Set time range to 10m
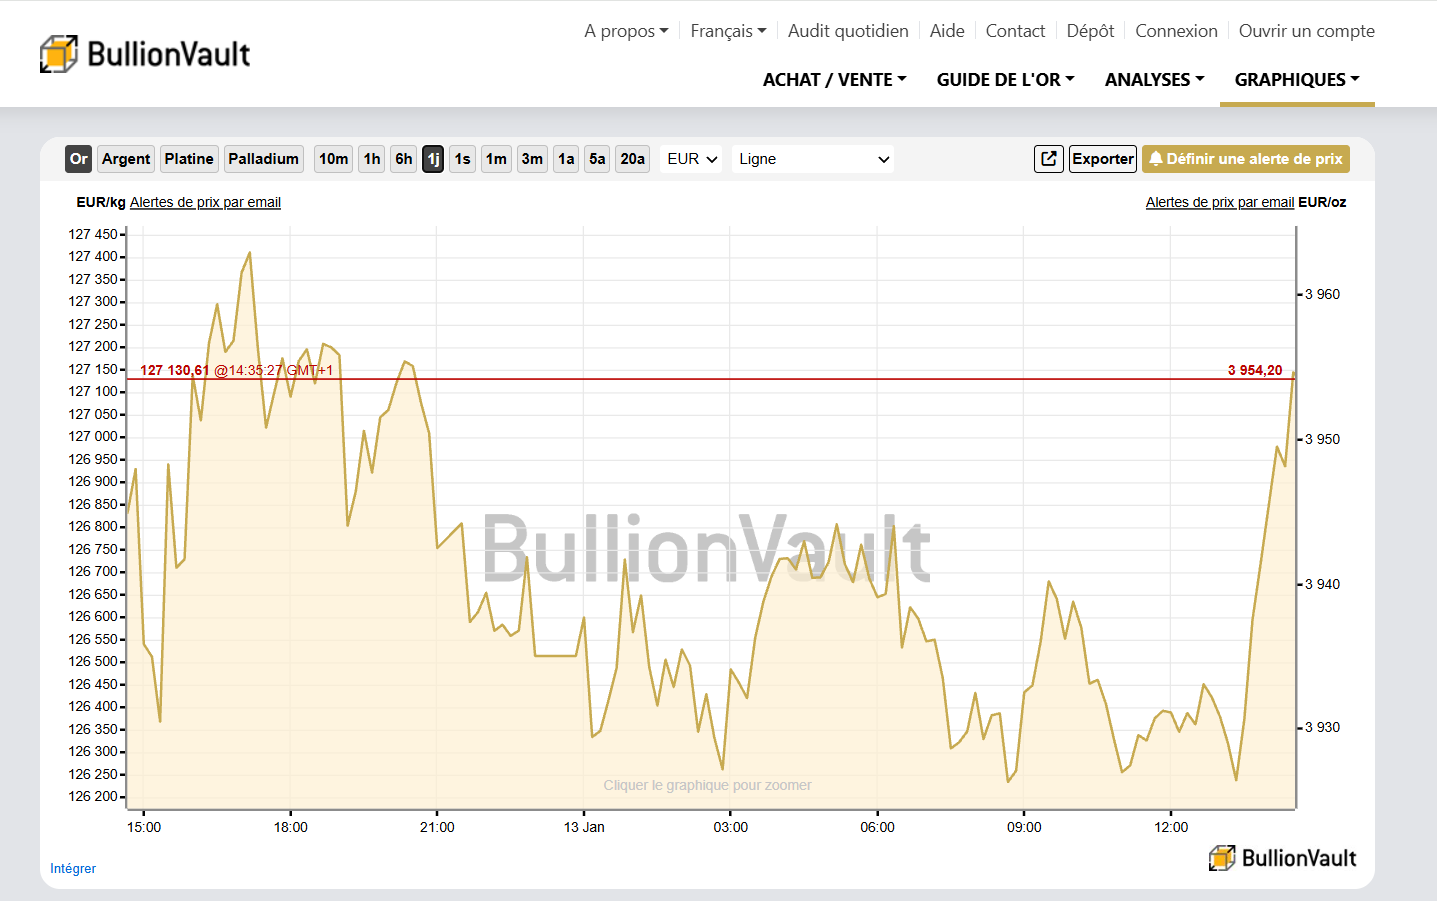The width and height of the screenshot is (1437, 901). tap(333, 159)
